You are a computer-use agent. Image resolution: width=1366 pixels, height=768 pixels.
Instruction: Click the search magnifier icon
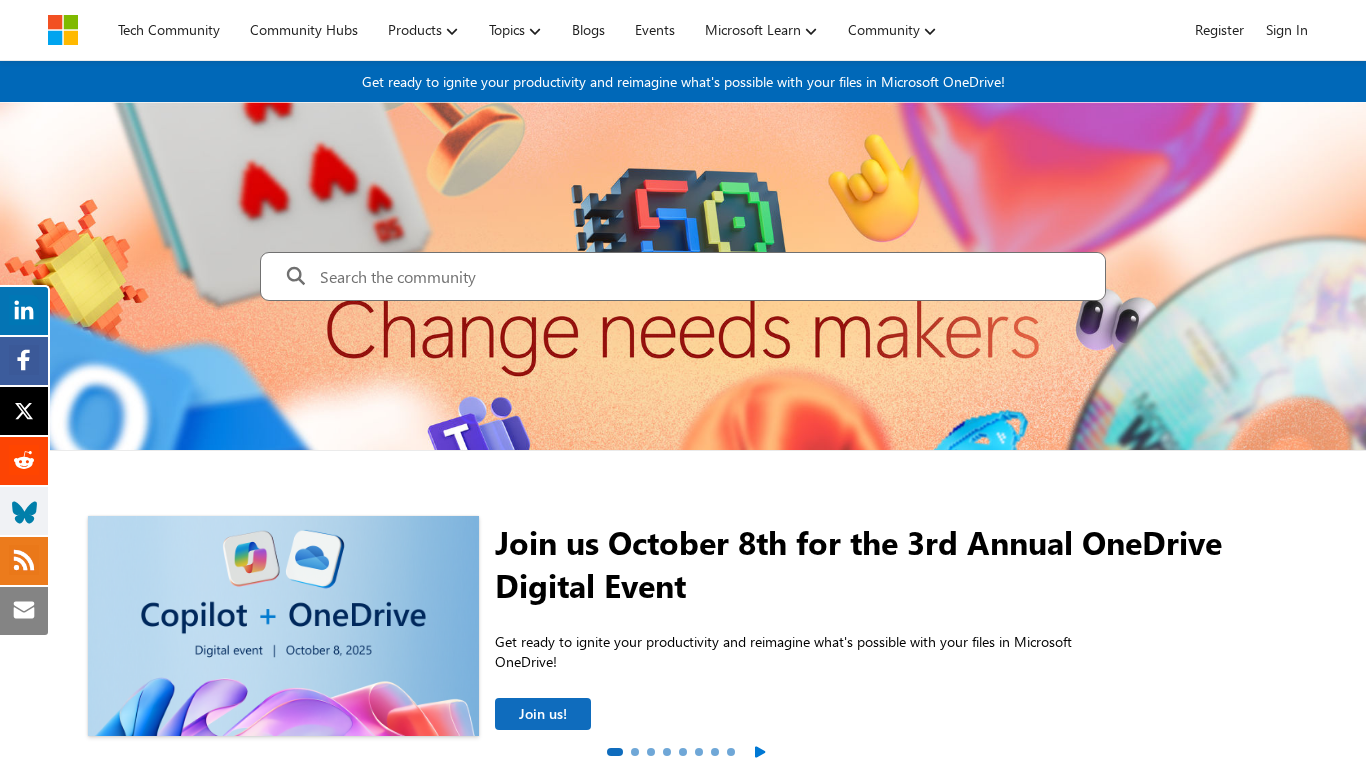(x=296, y=276)
